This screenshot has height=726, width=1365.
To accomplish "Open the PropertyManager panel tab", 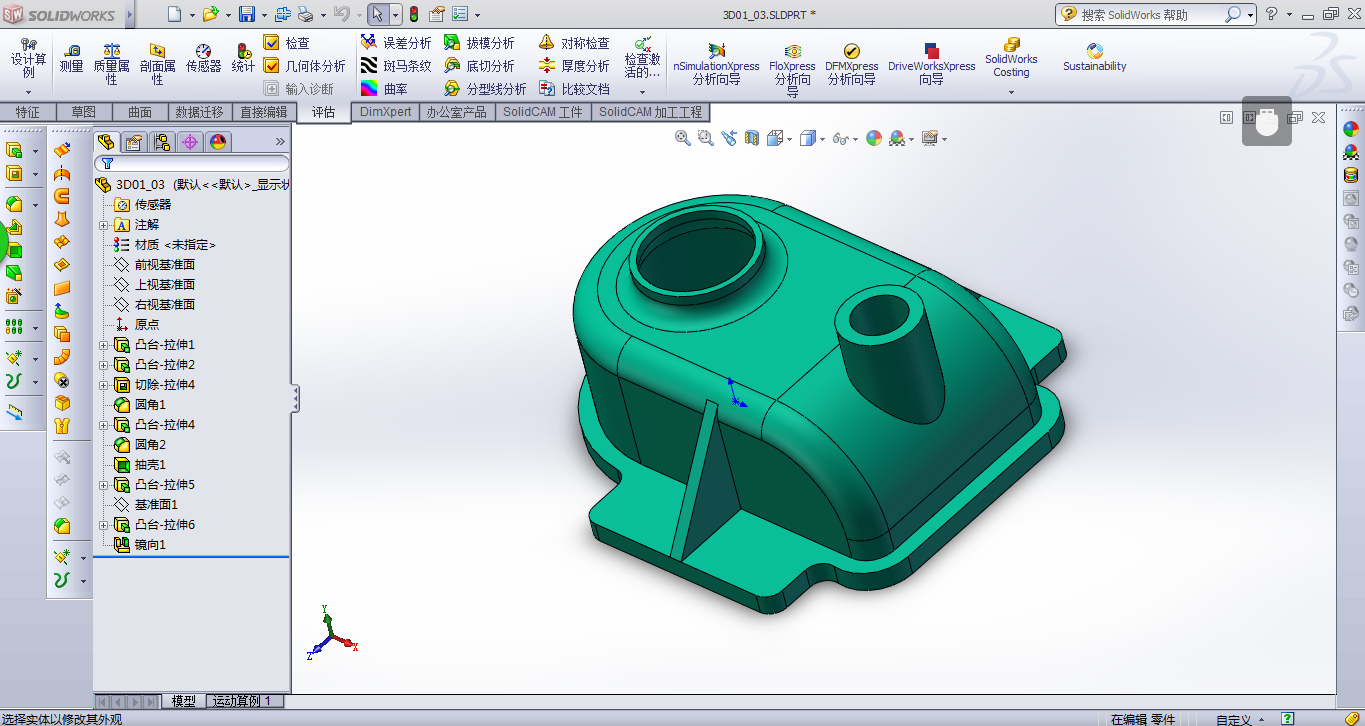I will click(x=133, y=142).
